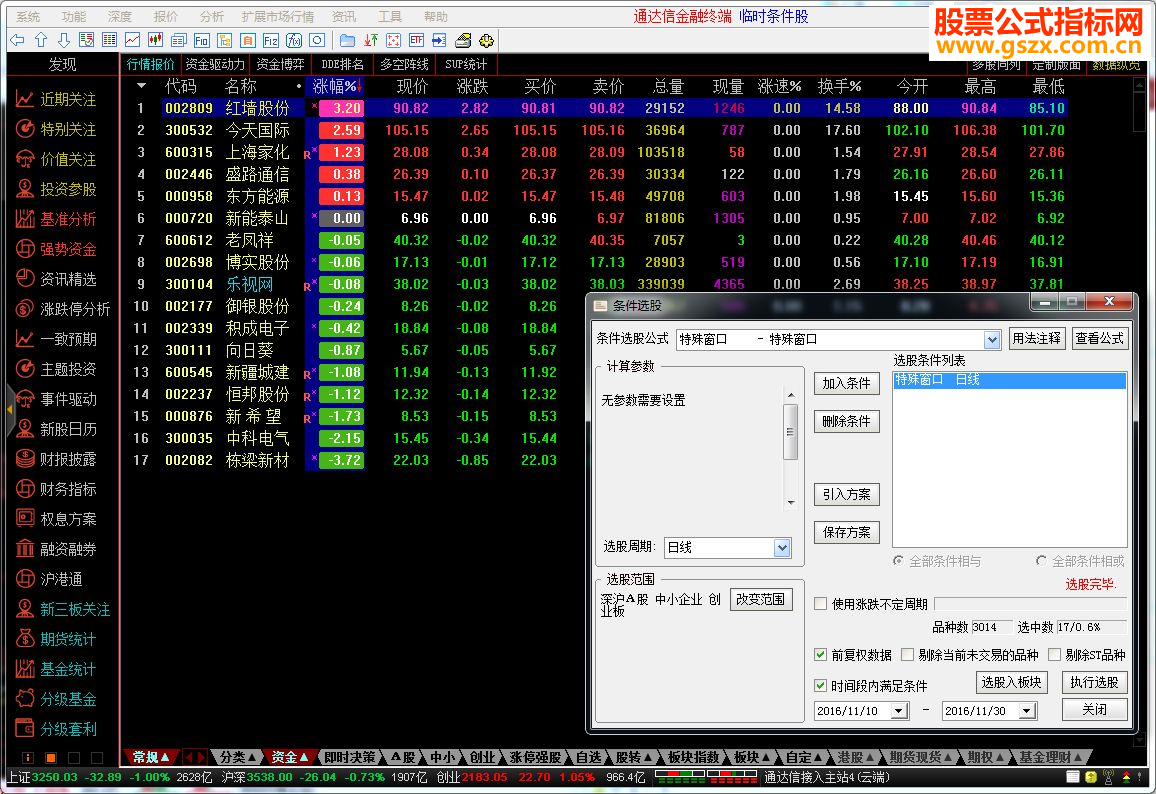Expand the 条件选股公式 dropdown
Viewport: 1156px width, 794px height.
click(992, 340)
